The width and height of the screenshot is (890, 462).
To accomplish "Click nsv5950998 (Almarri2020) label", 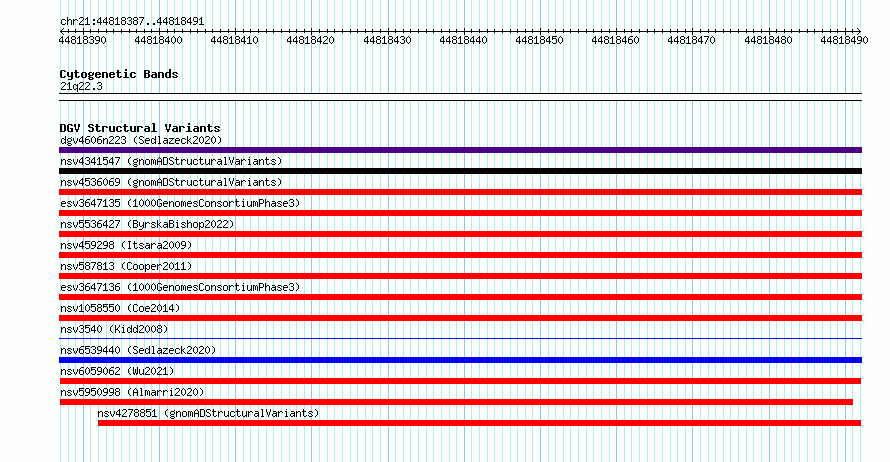I will tap(132, 392).
